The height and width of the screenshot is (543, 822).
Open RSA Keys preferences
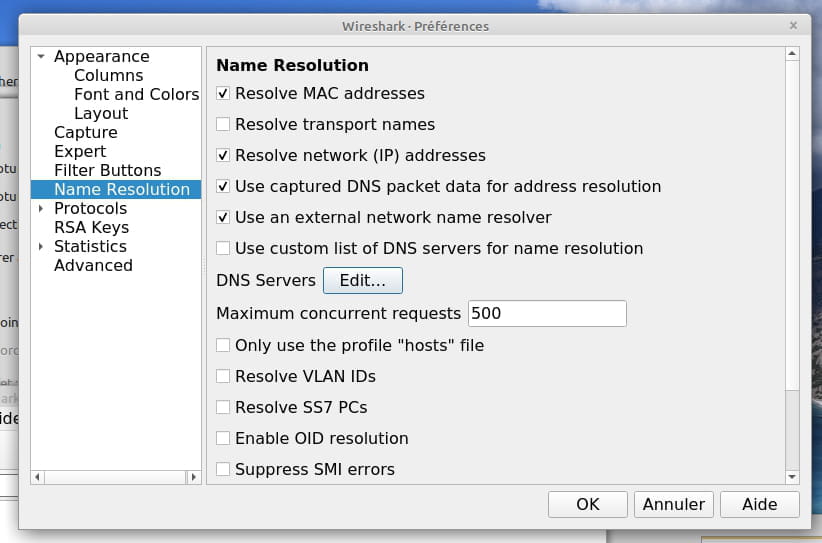coord(91,227)
